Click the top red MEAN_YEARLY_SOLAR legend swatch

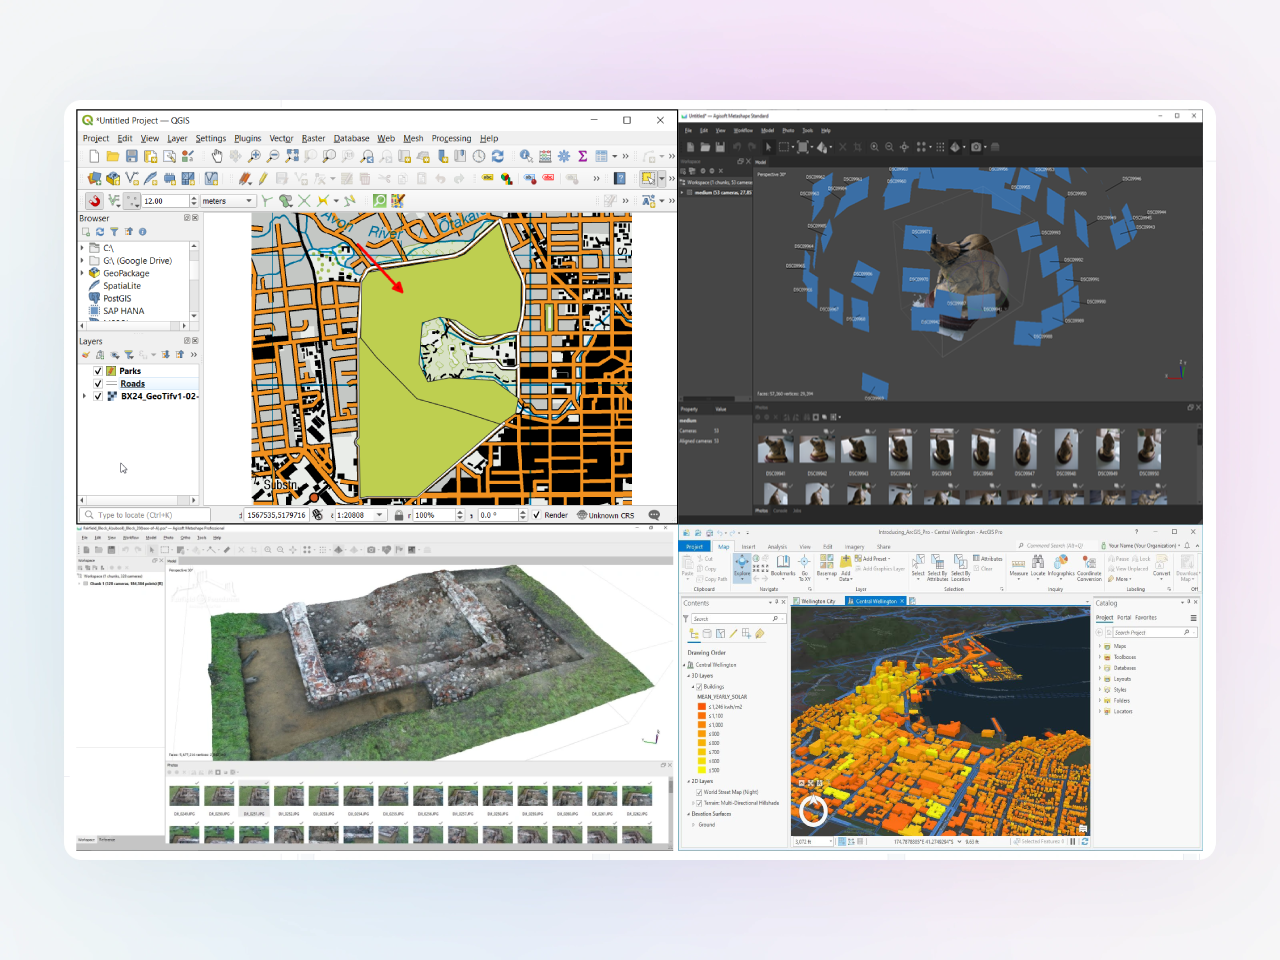(702, 707)
